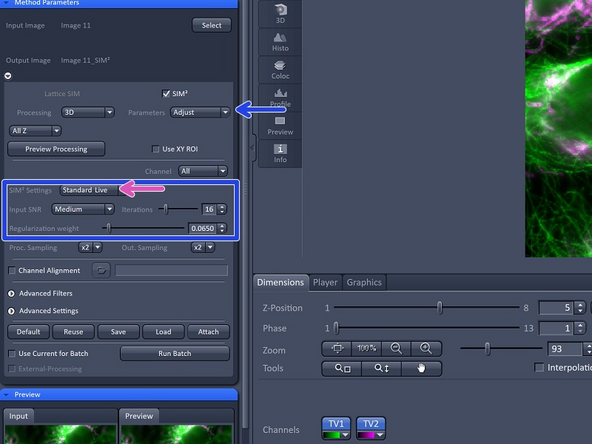Viewport: 592px width, 444px height.
Task: Click the zoom in magnifier icon
Action: coord(426,348)
